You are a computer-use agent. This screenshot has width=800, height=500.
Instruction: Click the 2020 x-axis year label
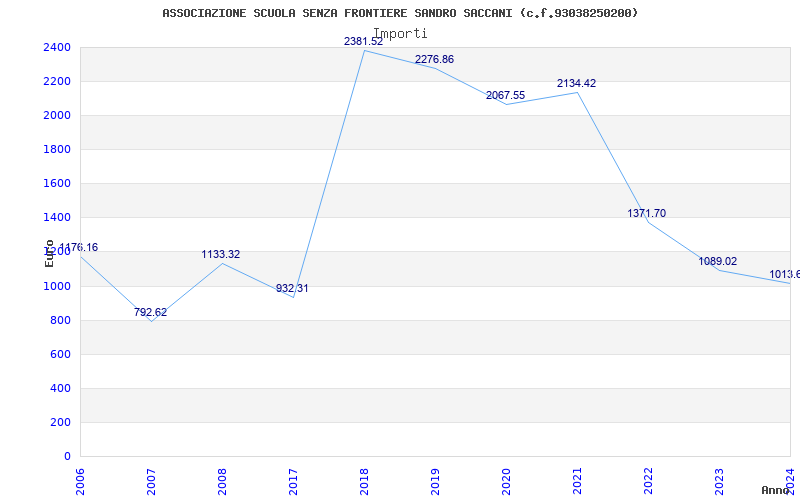pos(506,481)
